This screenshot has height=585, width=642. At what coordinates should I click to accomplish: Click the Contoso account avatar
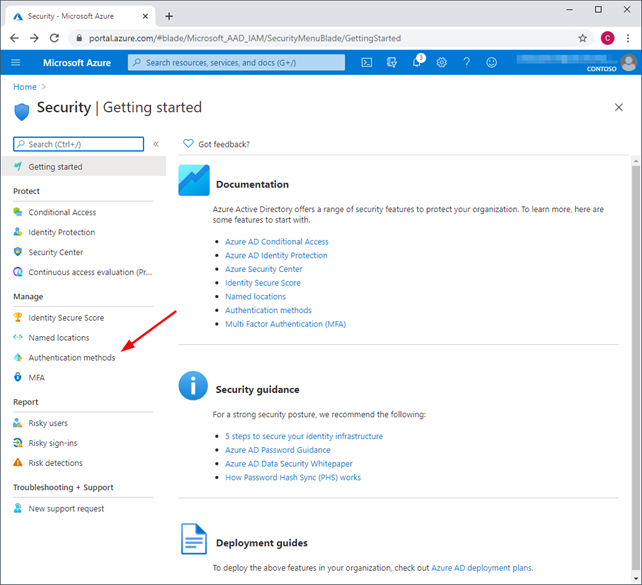[627, 62]
